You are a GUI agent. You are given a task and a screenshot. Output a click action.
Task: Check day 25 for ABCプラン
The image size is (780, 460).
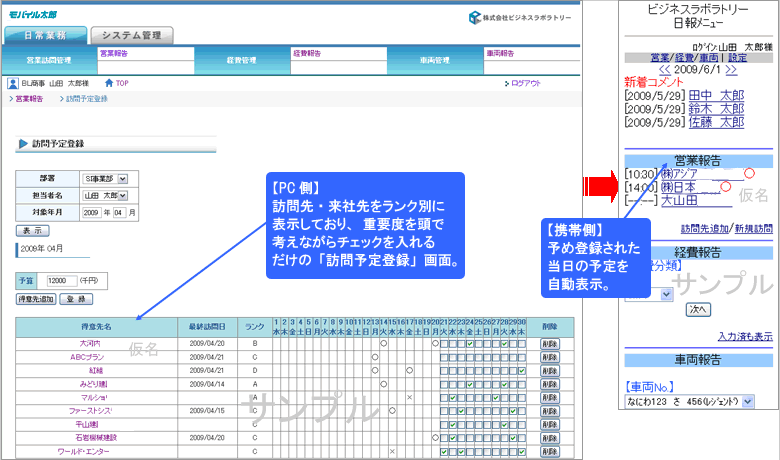(x=478, y=357)
